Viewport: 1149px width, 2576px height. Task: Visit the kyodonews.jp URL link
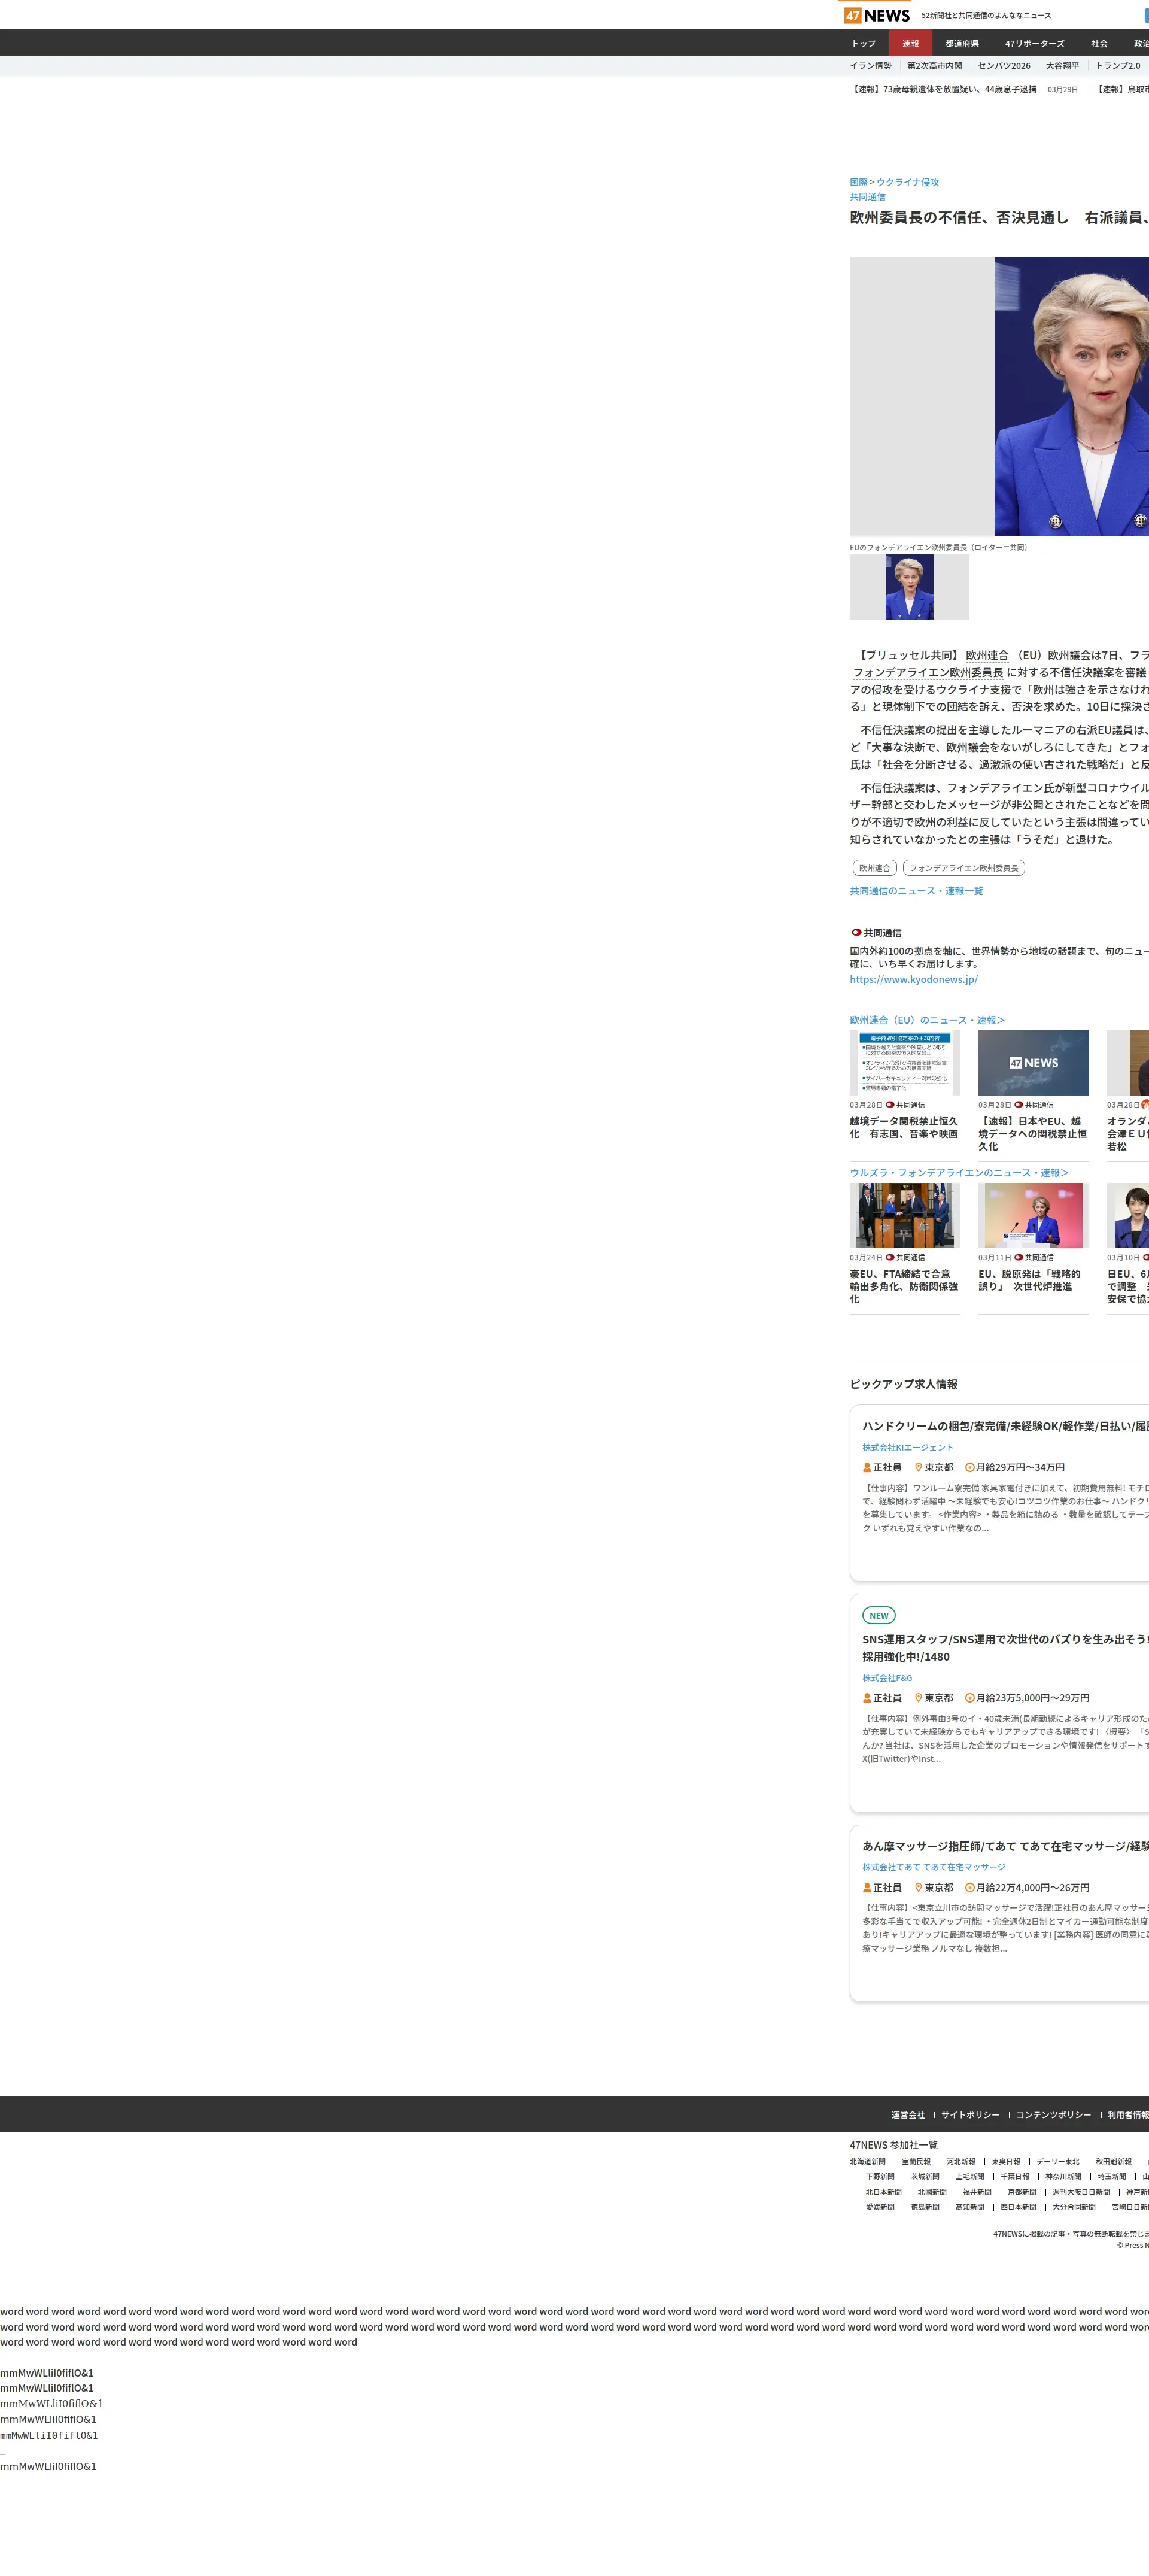click(x=913, y=980)
